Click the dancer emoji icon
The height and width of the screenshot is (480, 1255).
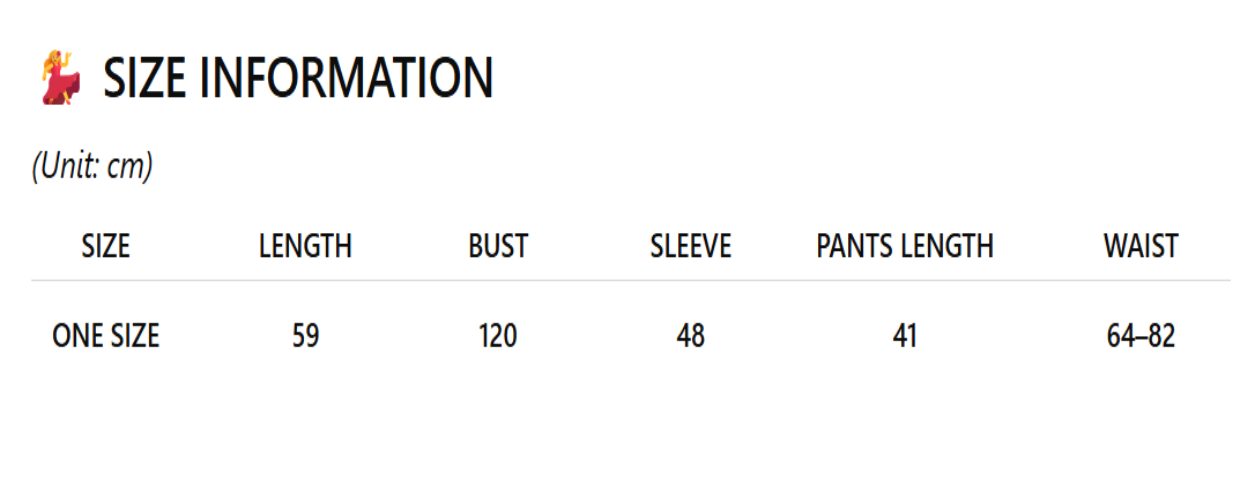(x=61, y=78)
